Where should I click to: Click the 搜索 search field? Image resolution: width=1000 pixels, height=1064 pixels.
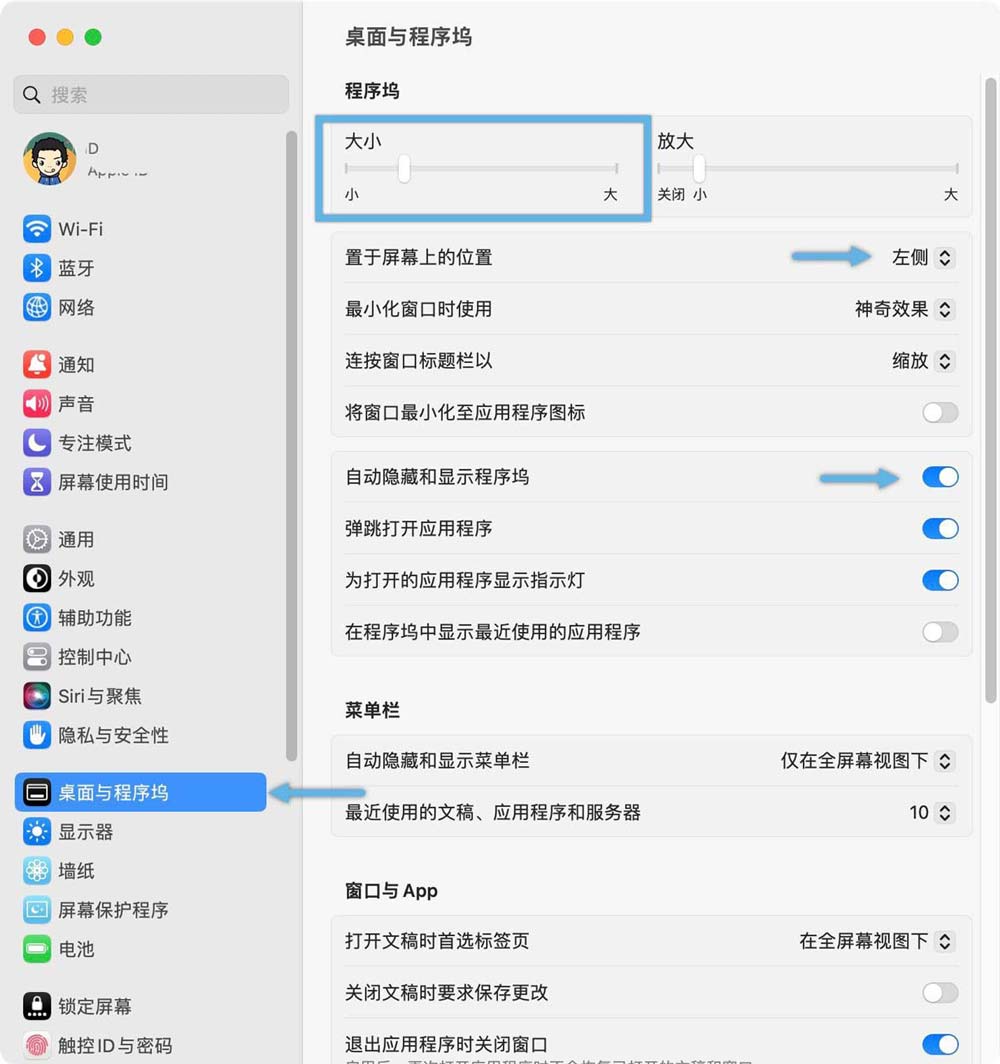[150, 94]
